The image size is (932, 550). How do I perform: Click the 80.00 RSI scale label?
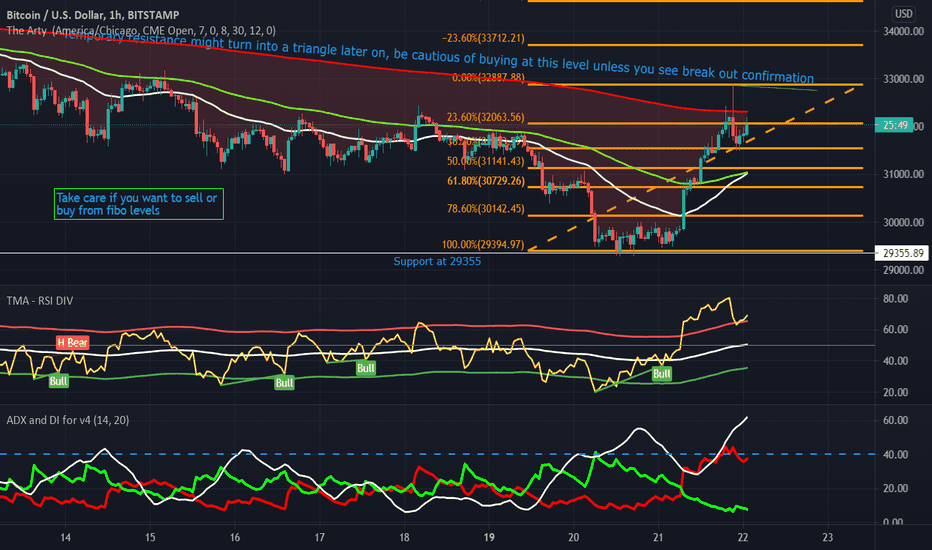(895, 298)
